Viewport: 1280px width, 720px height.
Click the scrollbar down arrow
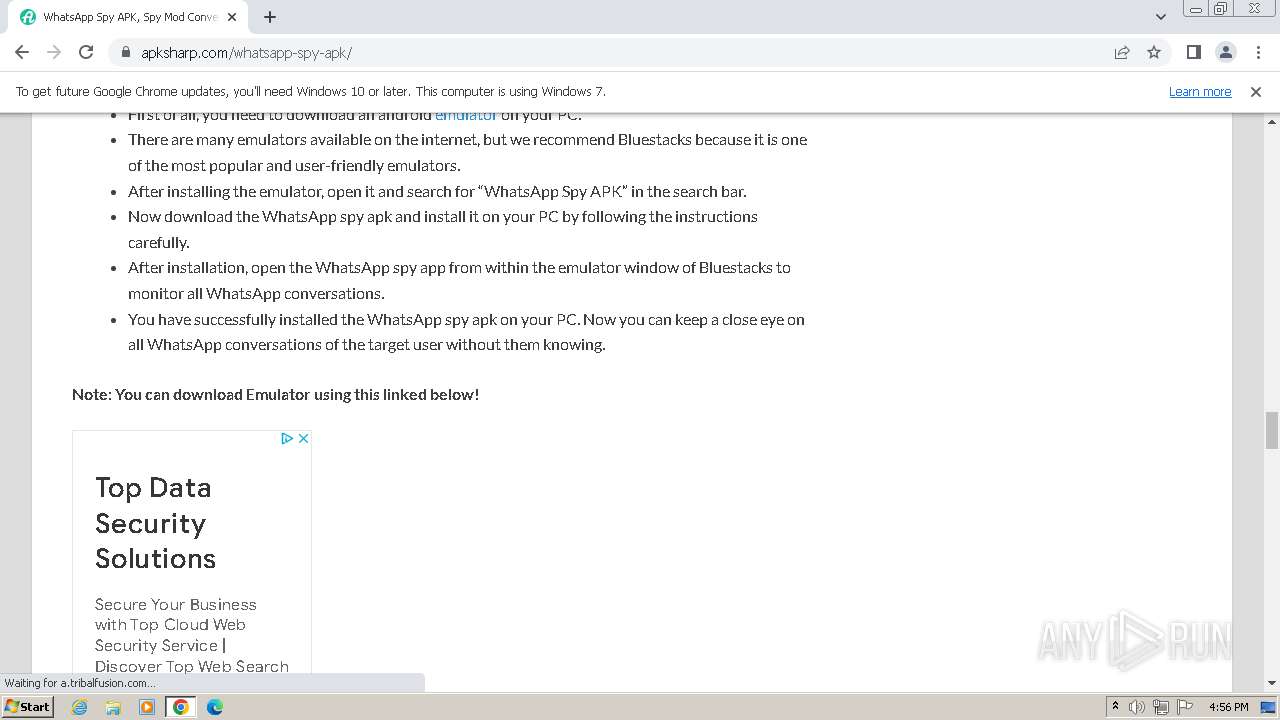click(1272, 683)
